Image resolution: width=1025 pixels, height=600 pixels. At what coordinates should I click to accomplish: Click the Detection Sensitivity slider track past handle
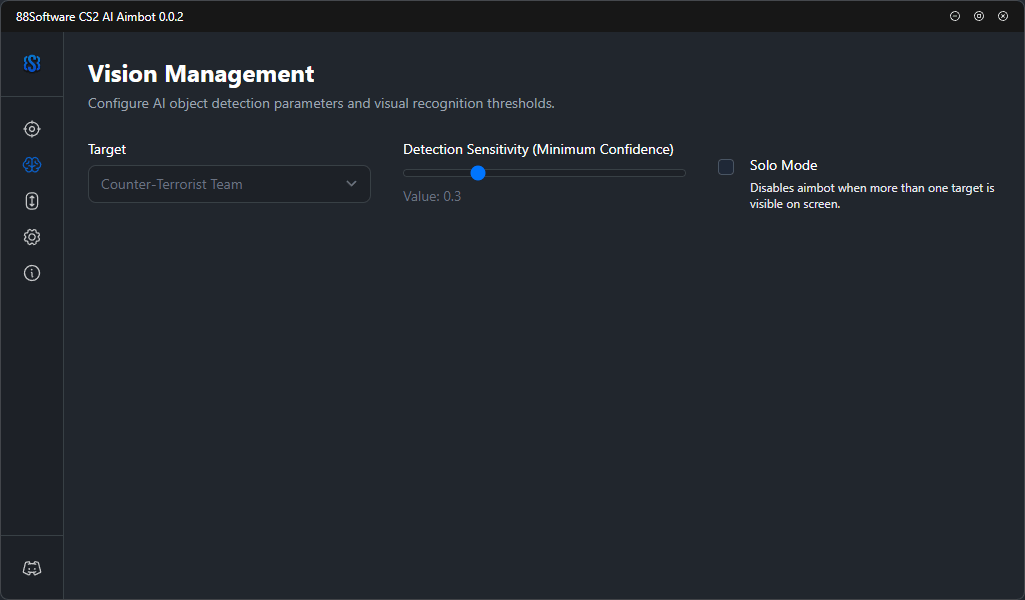coord(585,173)
